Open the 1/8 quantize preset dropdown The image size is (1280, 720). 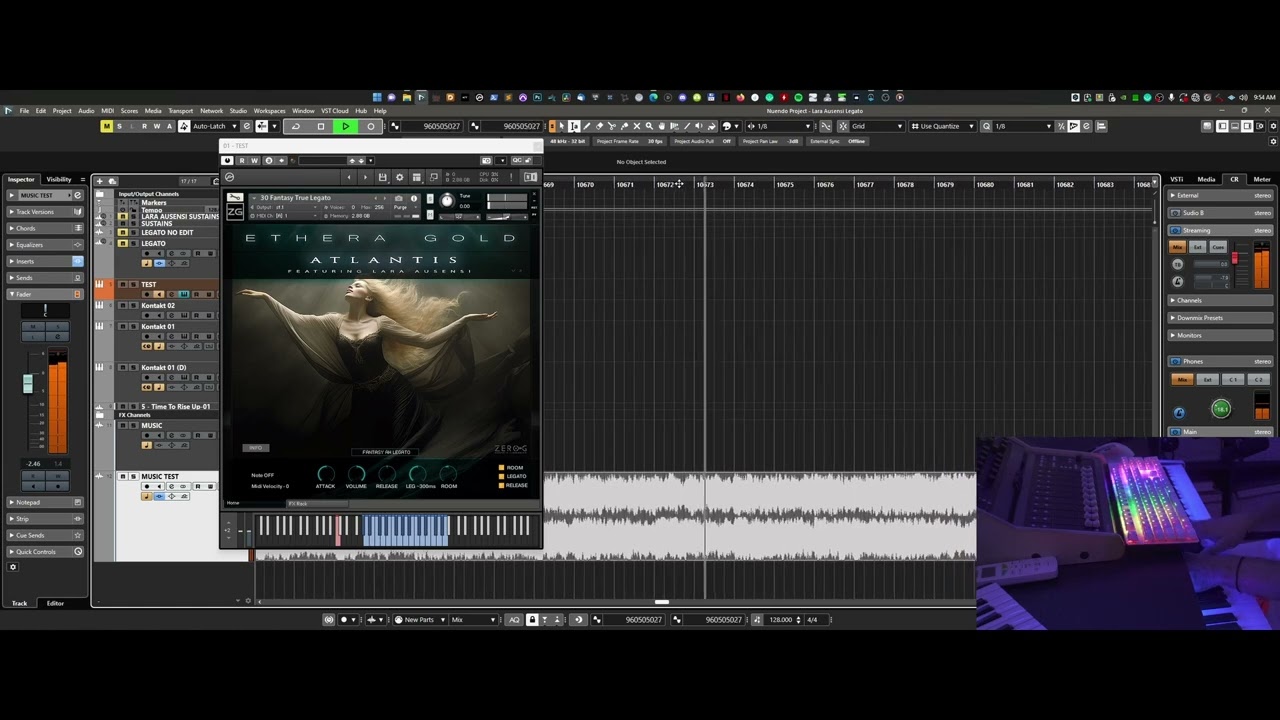[1023, 126]
